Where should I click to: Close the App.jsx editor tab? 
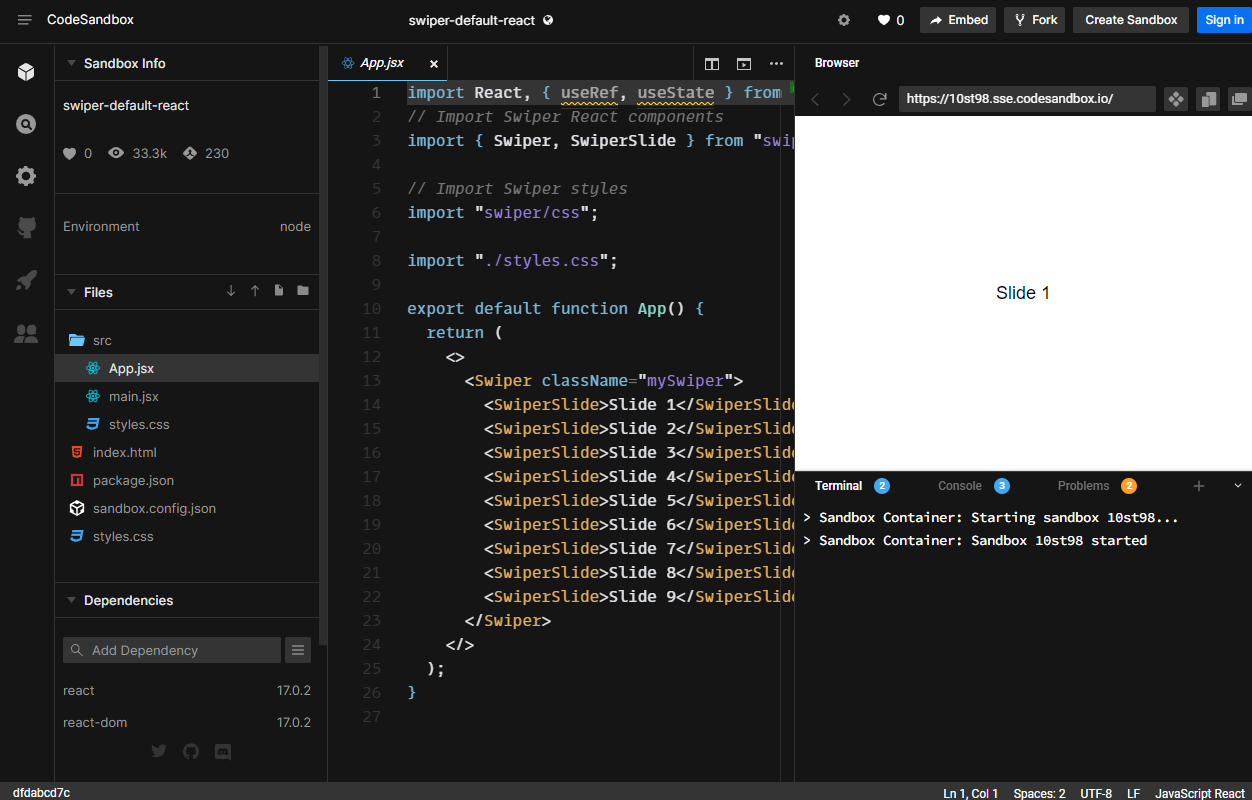(434, 63)
